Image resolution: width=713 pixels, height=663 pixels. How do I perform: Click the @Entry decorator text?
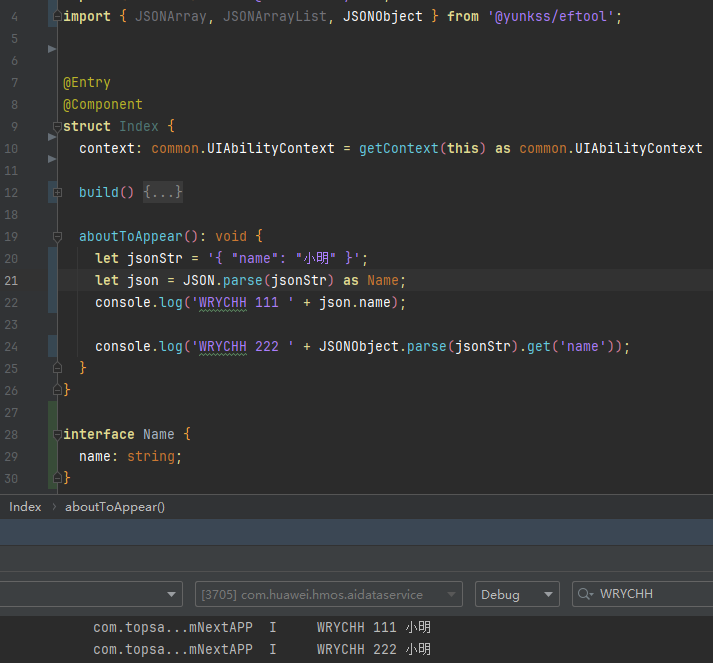87,82
